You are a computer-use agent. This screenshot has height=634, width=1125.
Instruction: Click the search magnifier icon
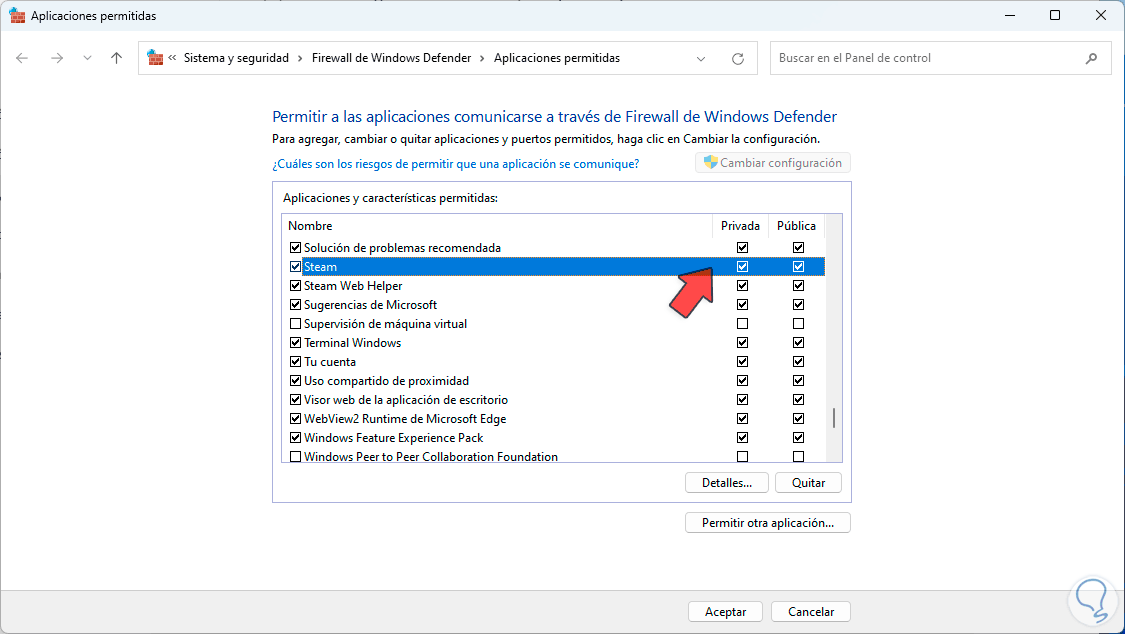point(1091,58)
